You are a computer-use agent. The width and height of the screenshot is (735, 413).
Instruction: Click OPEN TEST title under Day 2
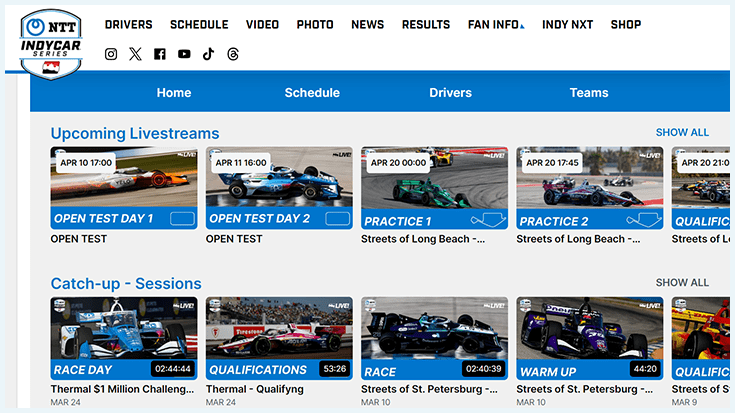(x=234, y=239)
